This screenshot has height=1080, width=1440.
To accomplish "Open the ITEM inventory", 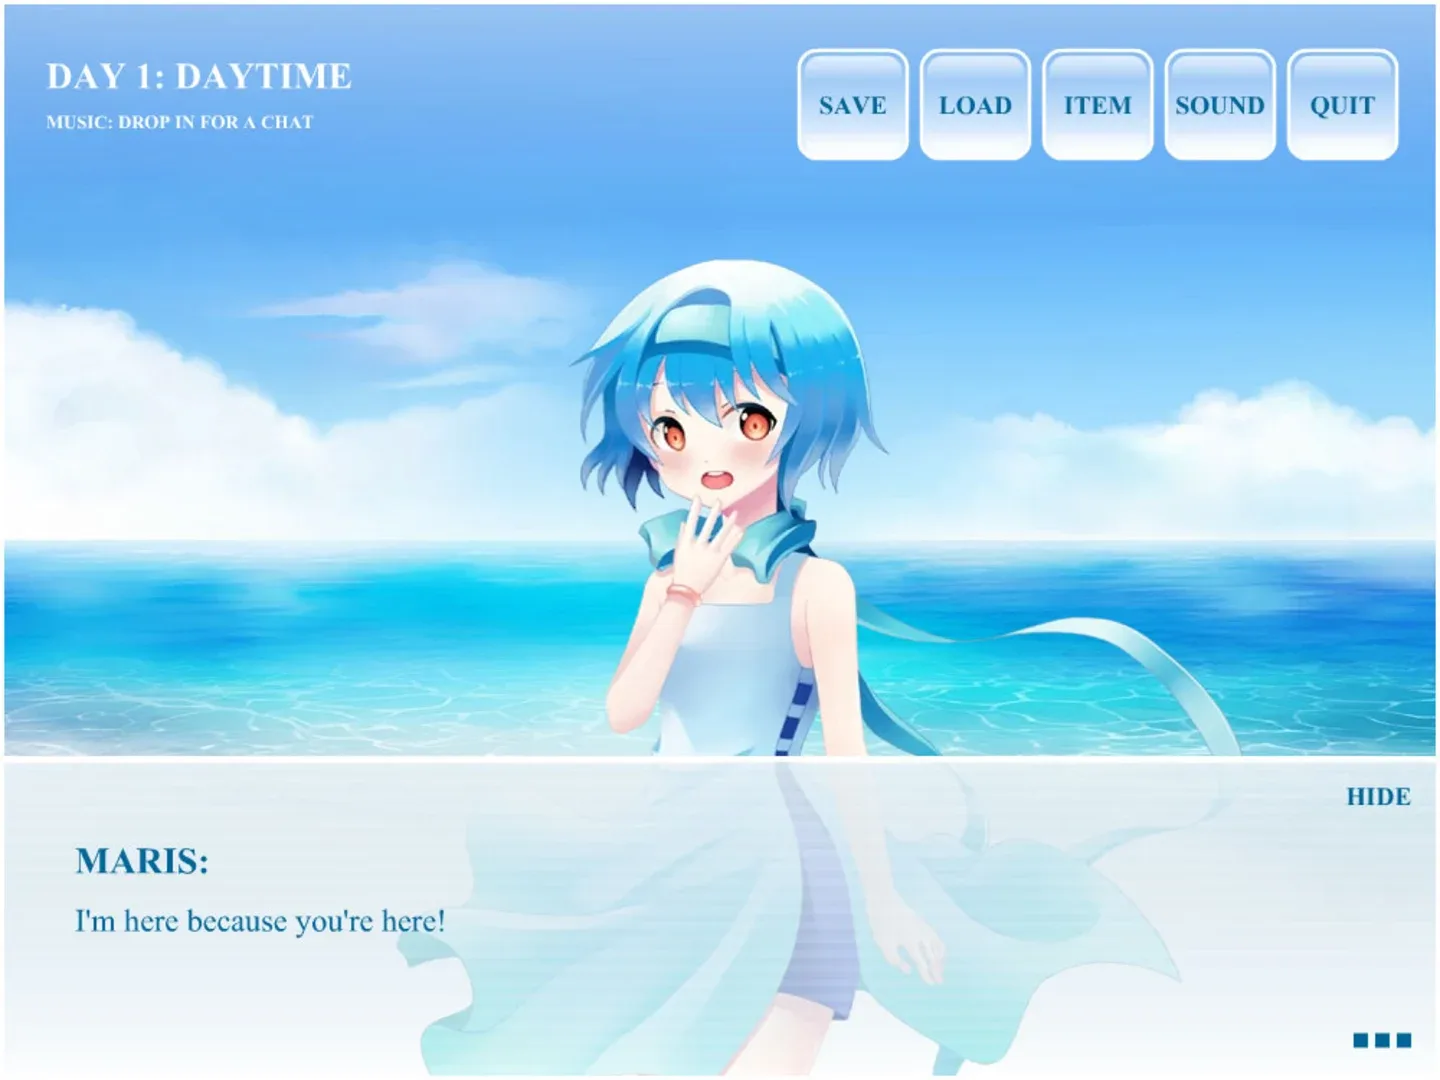I will 1097,104.
